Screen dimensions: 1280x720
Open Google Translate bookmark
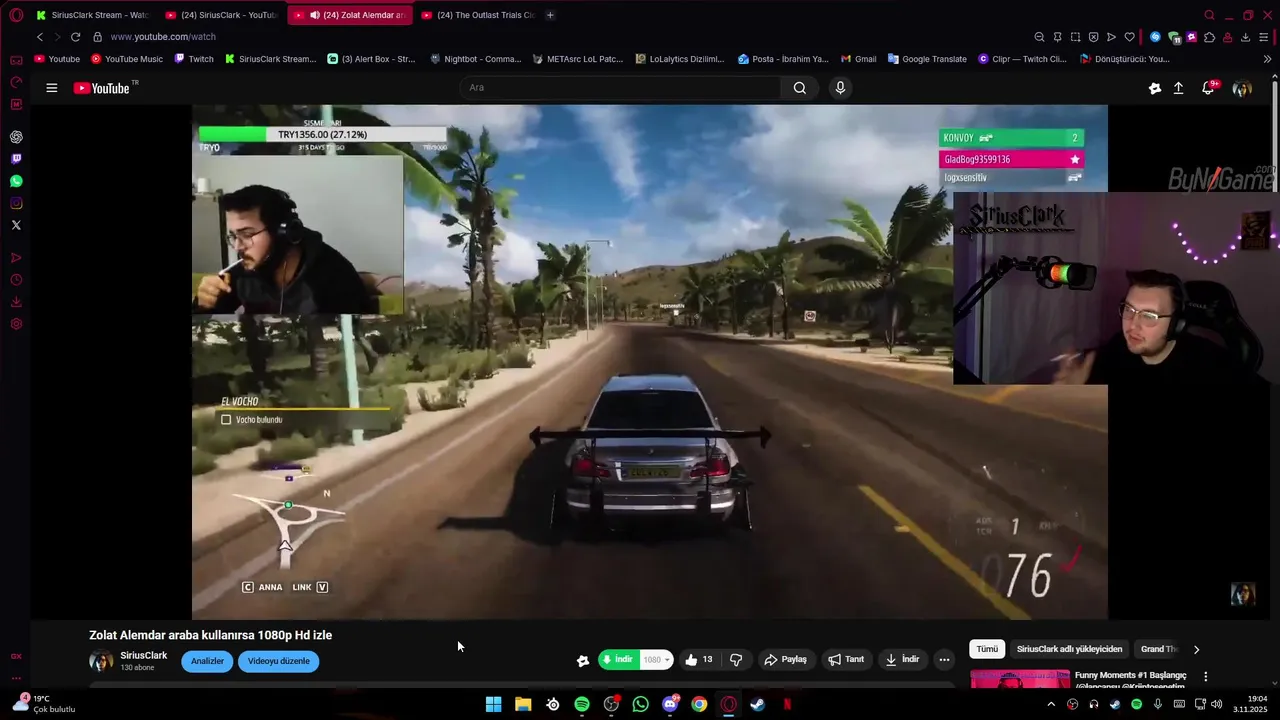927,59
